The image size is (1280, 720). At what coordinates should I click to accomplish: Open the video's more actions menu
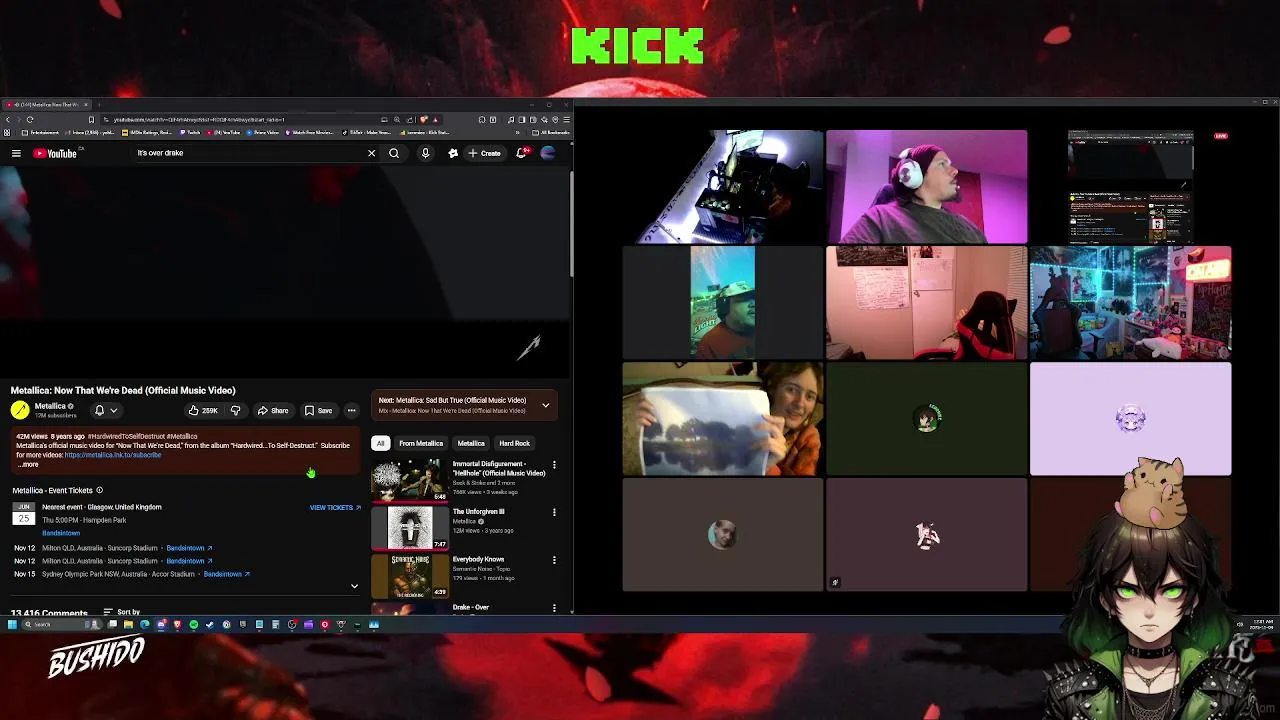click(x=351, y=410)
